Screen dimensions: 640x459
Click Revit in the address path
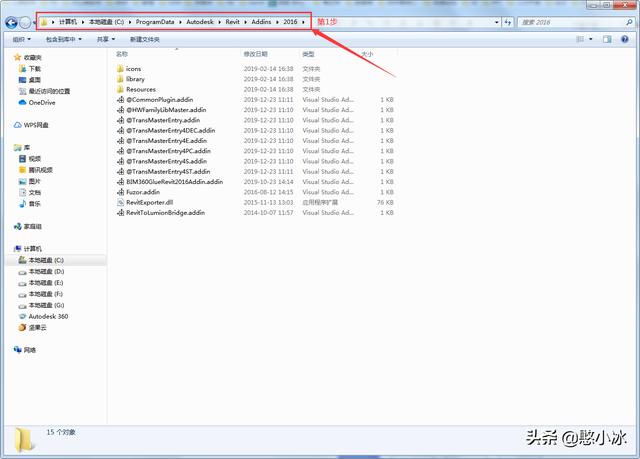click(232, 22)
